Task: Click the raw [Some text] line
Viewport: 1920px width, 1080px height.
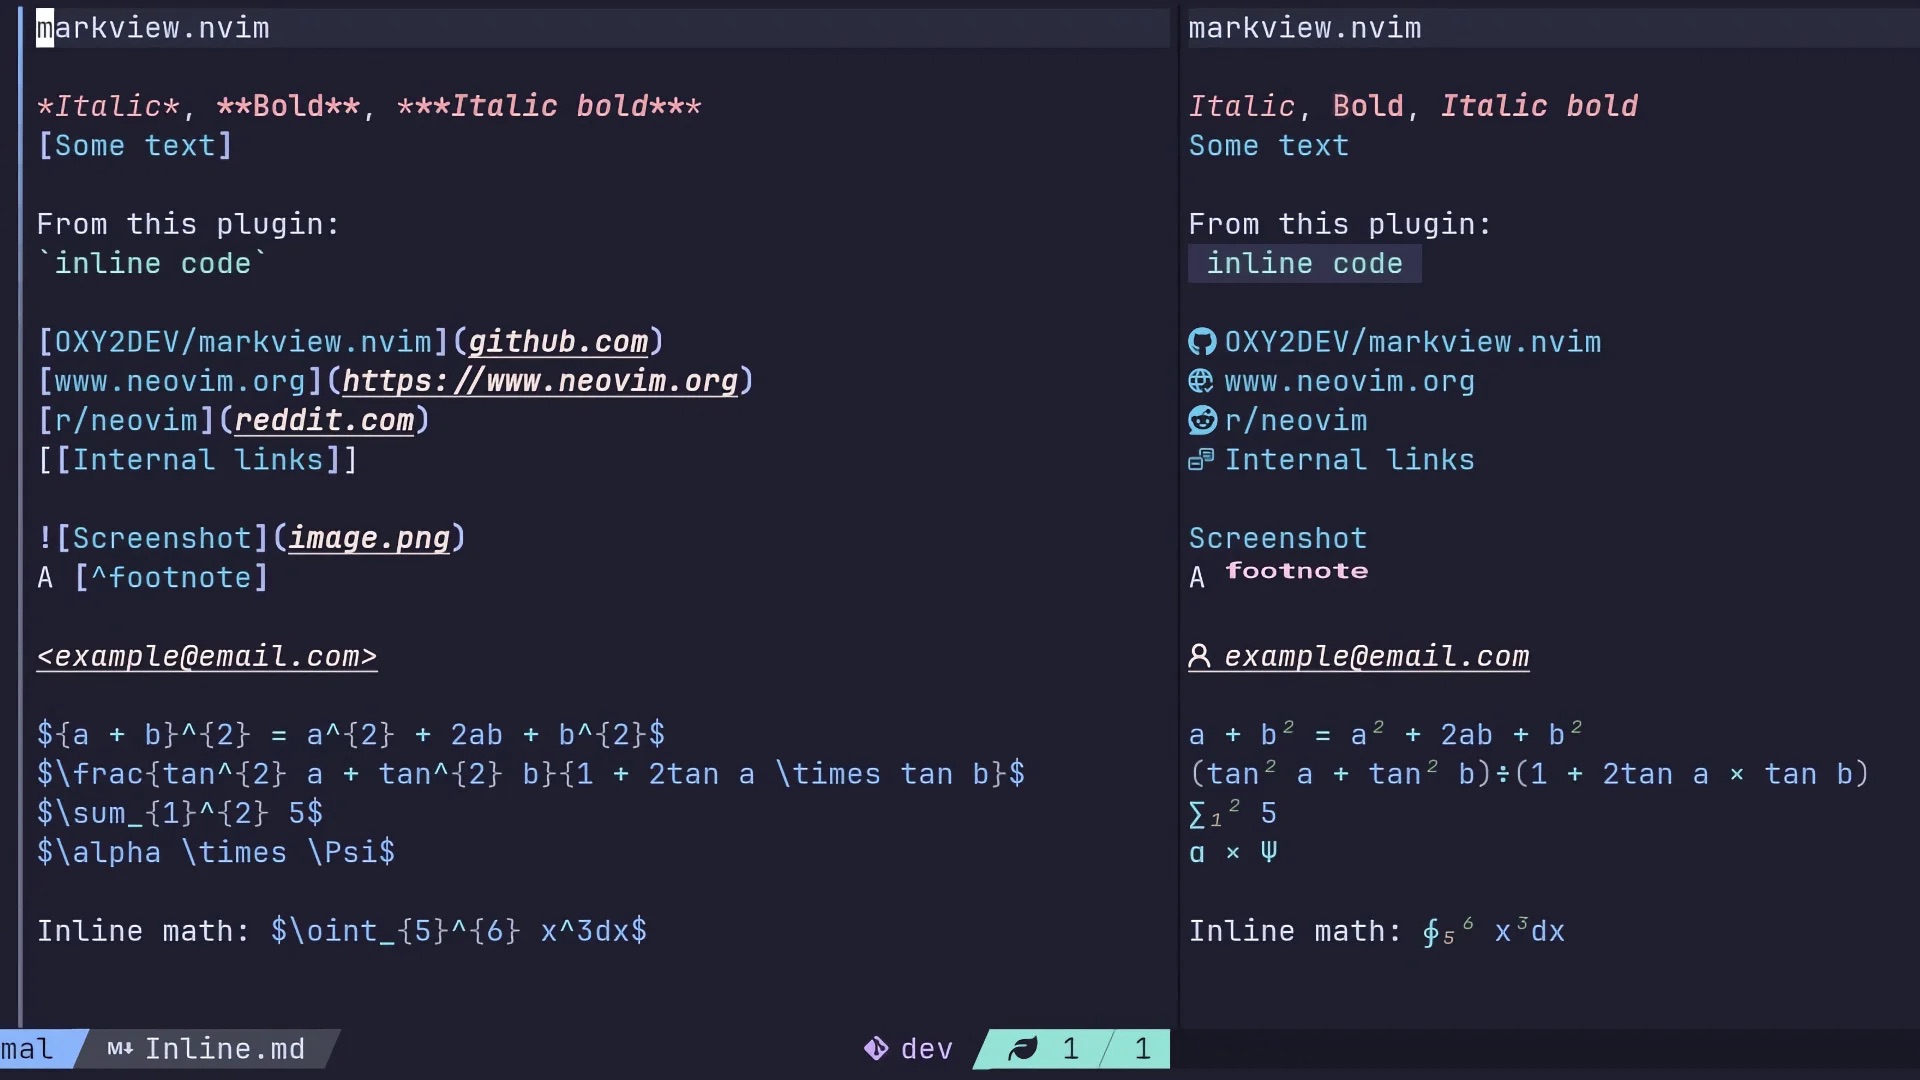Action: pos(135,146)
